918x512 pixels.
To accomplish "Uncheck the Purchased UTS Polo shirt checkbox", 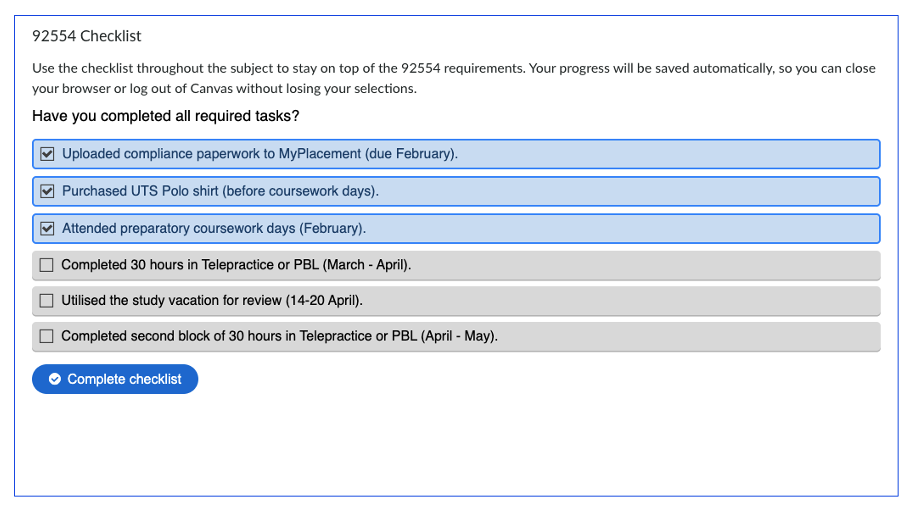I will click(x=47, y=191).
